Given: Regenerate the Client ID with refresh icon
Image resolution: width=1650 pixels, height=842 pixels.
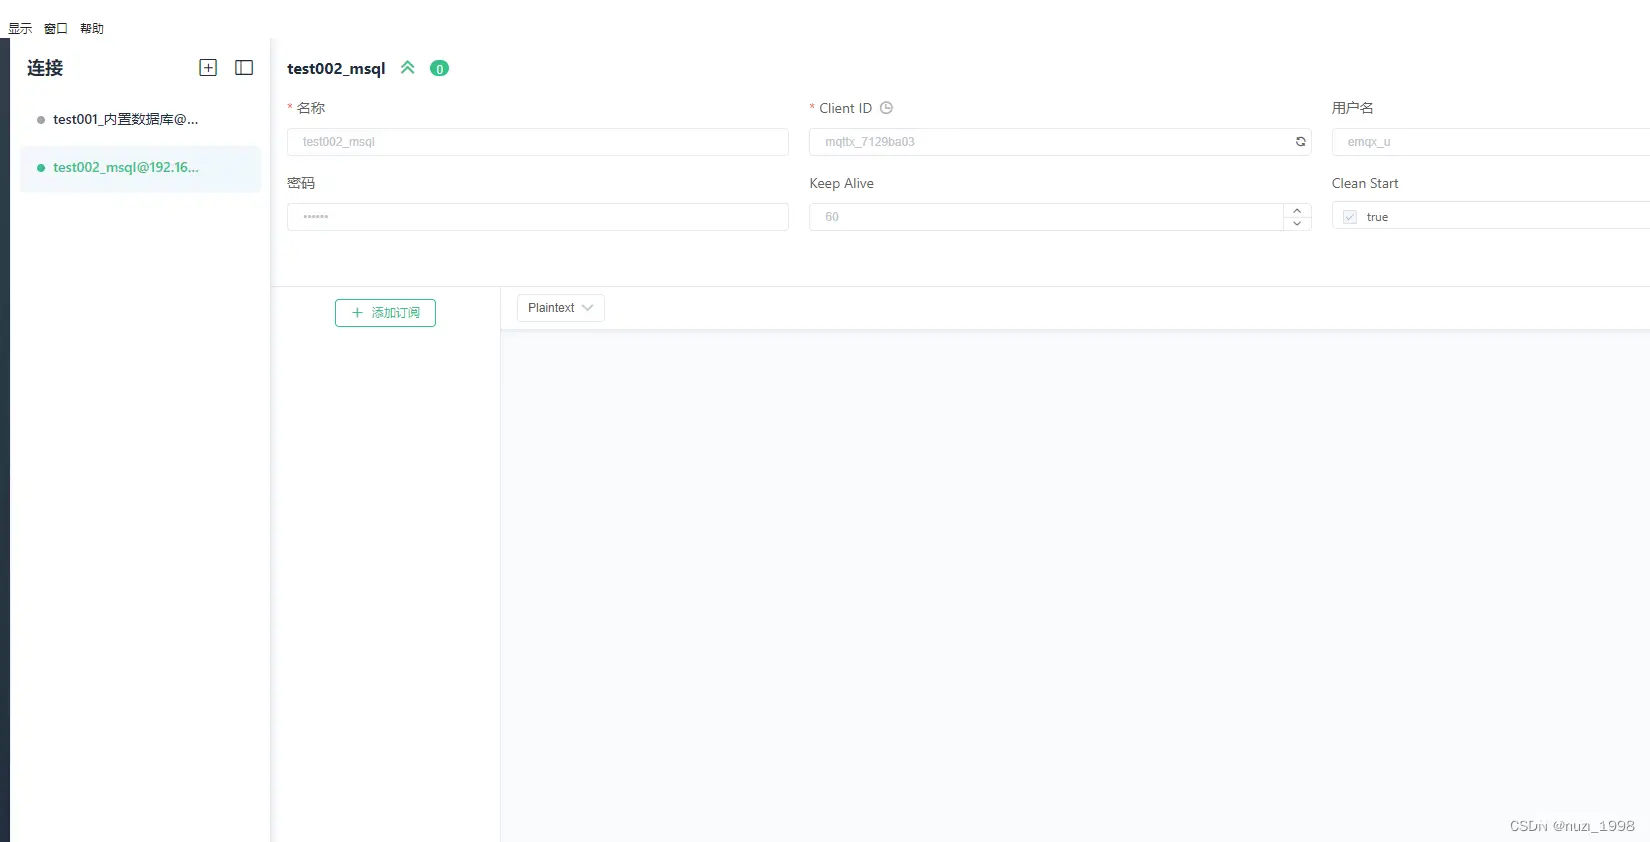Looking at the screenshot, I should point(1300,142).
